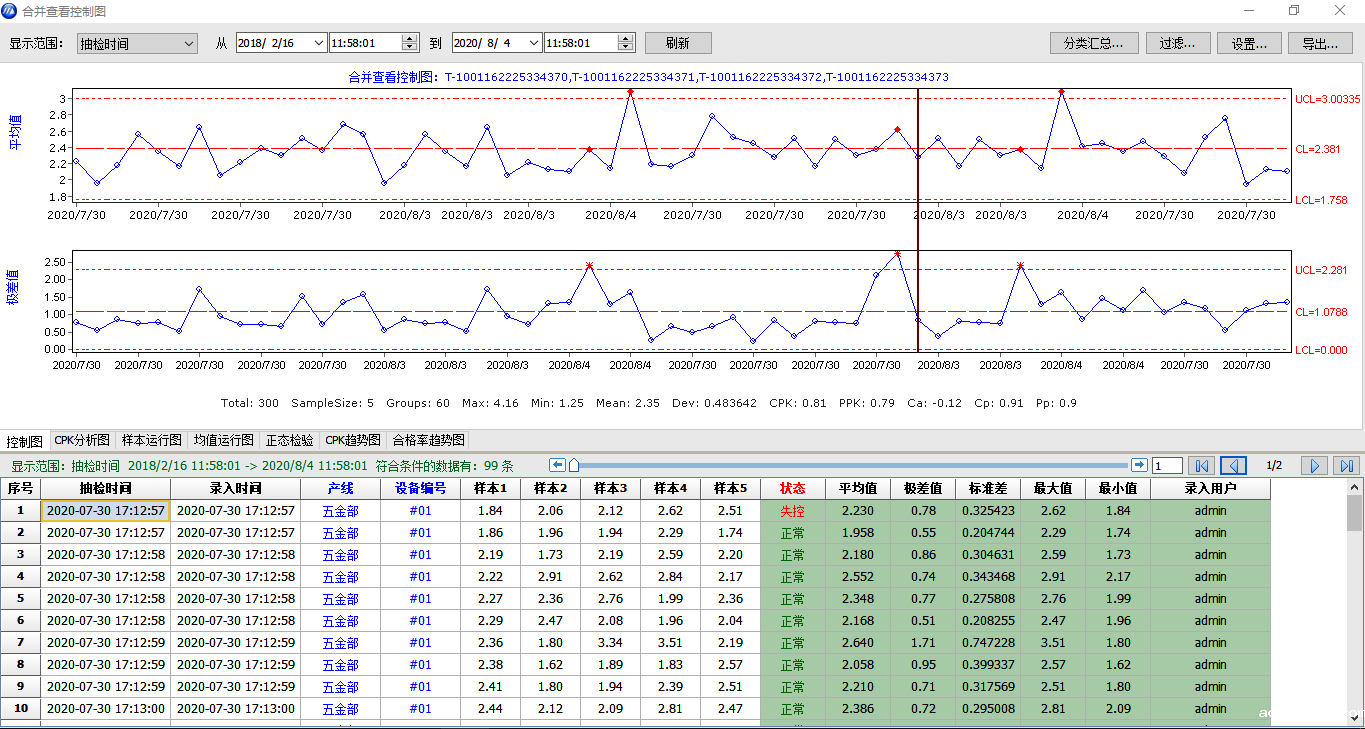The image size is (1365, 729).
Task: Sort by 状态 column header
Action: click(792, 489)
